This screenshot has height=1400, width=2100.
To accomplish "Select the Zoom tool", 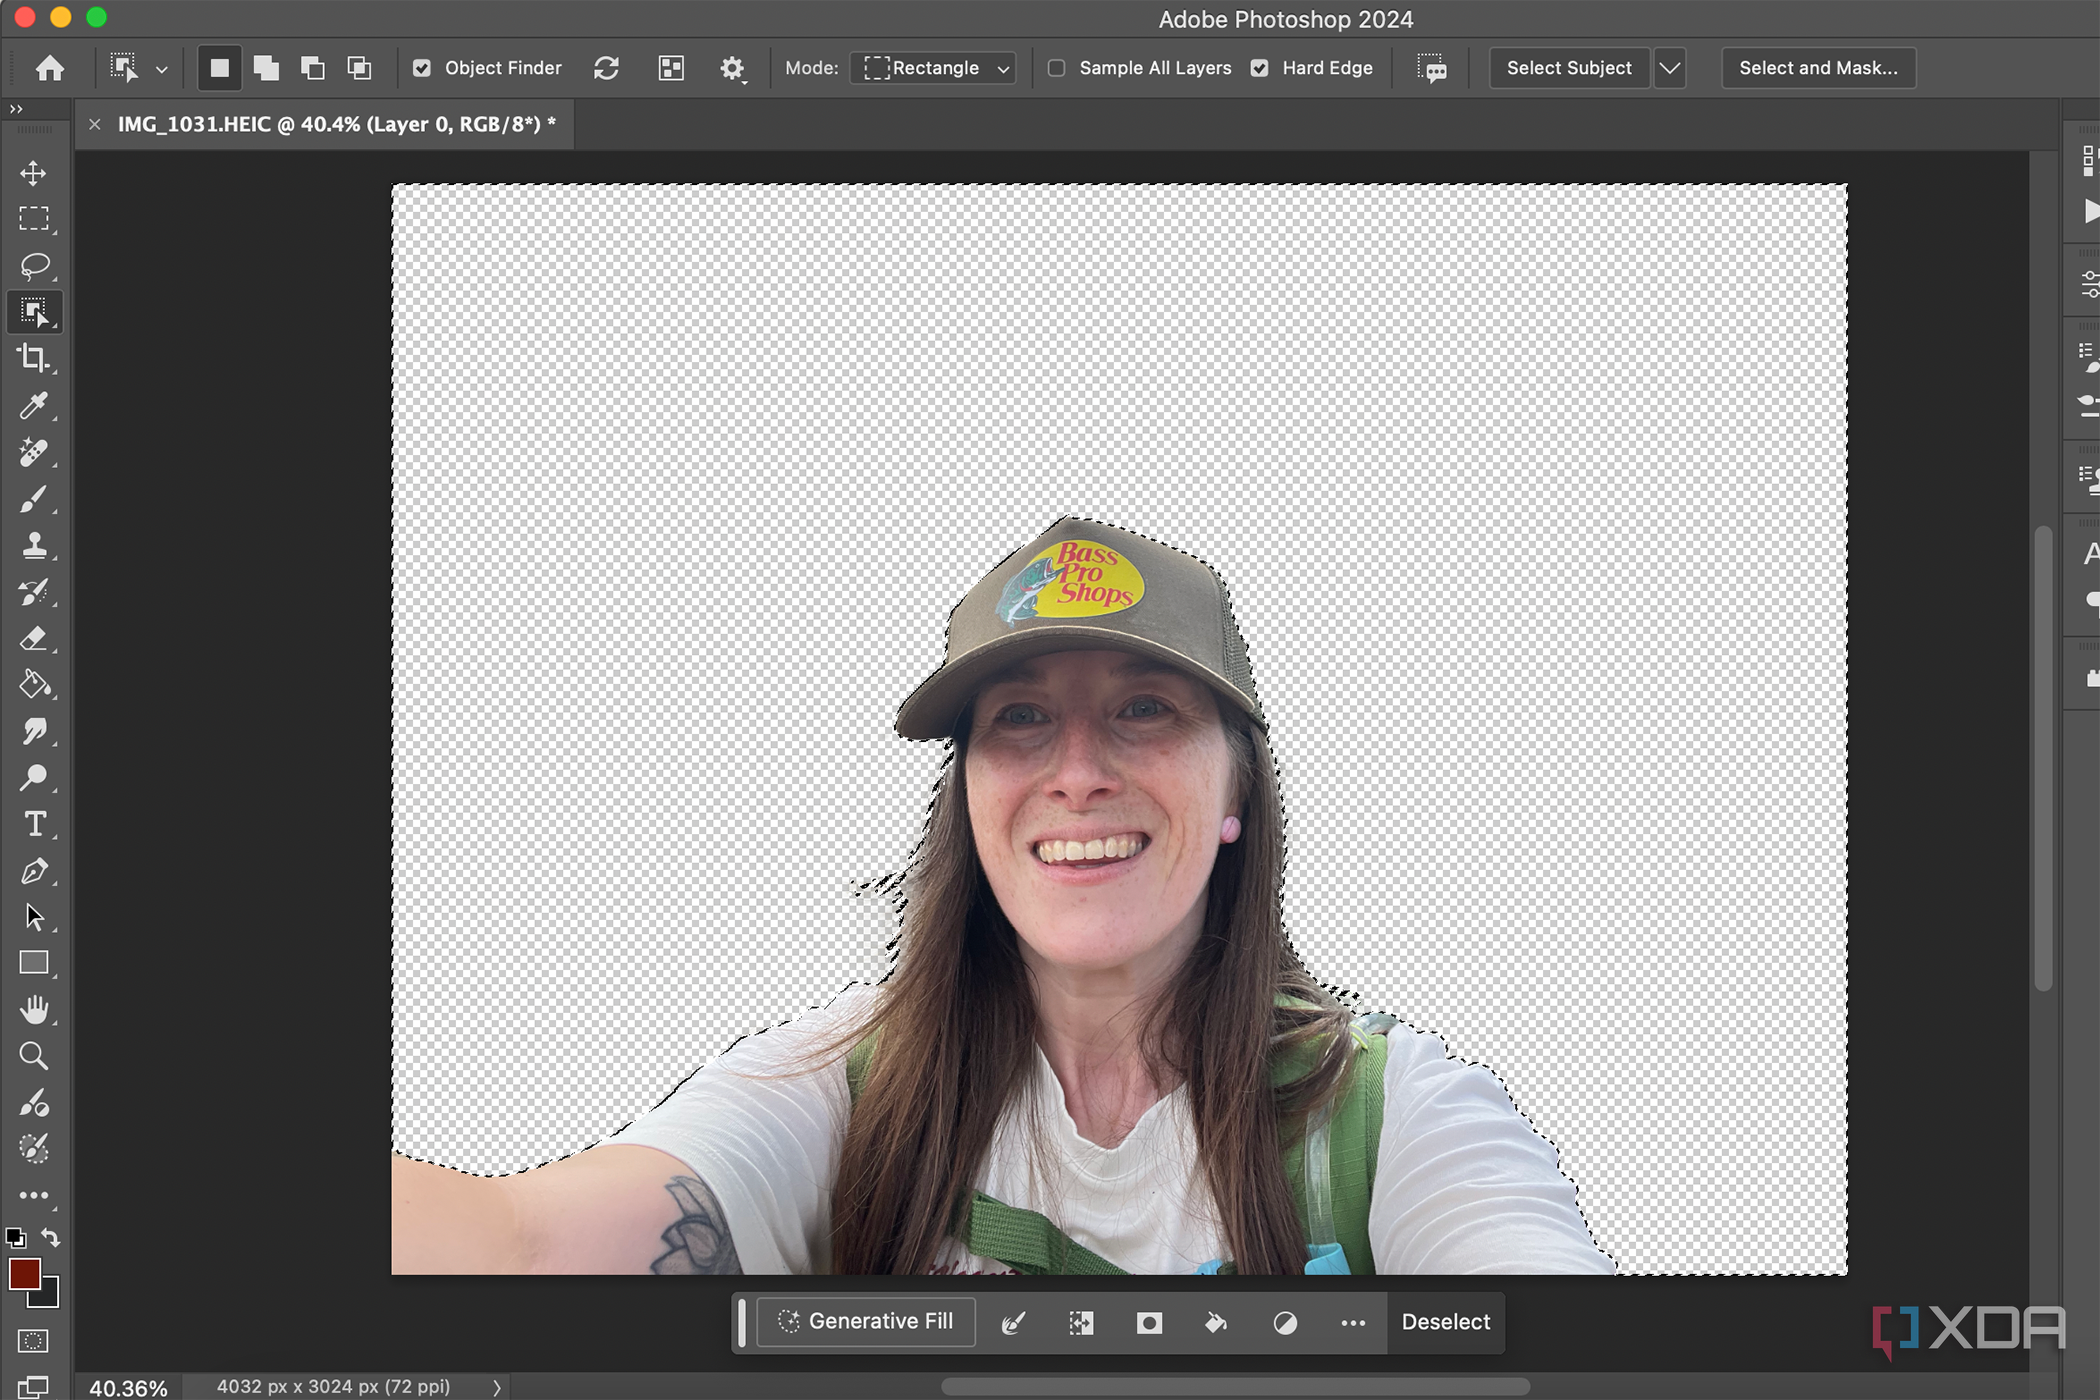I will point(34,1056).
